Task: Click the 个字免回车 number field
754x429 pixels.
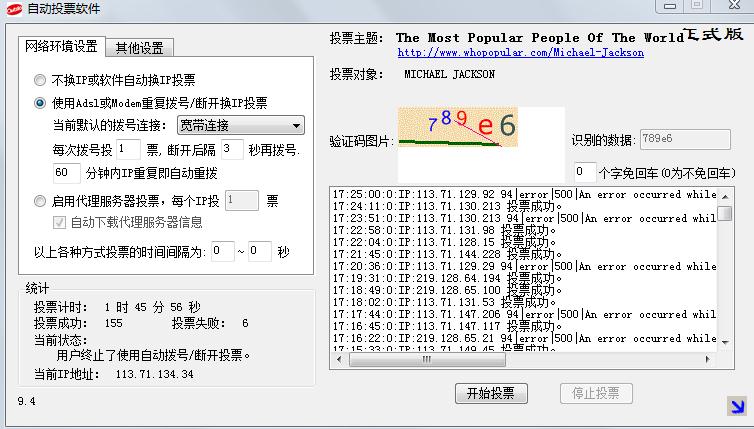Action: [586, 171]
